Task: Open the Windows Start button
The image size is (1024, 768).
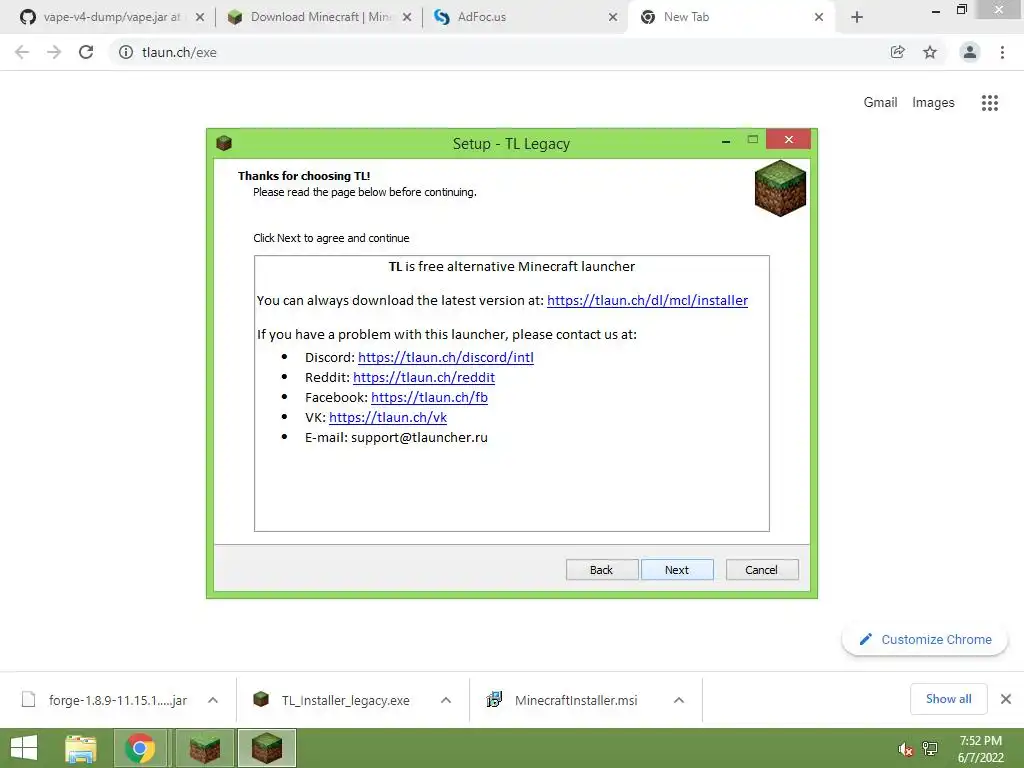Action: point(24,748)
